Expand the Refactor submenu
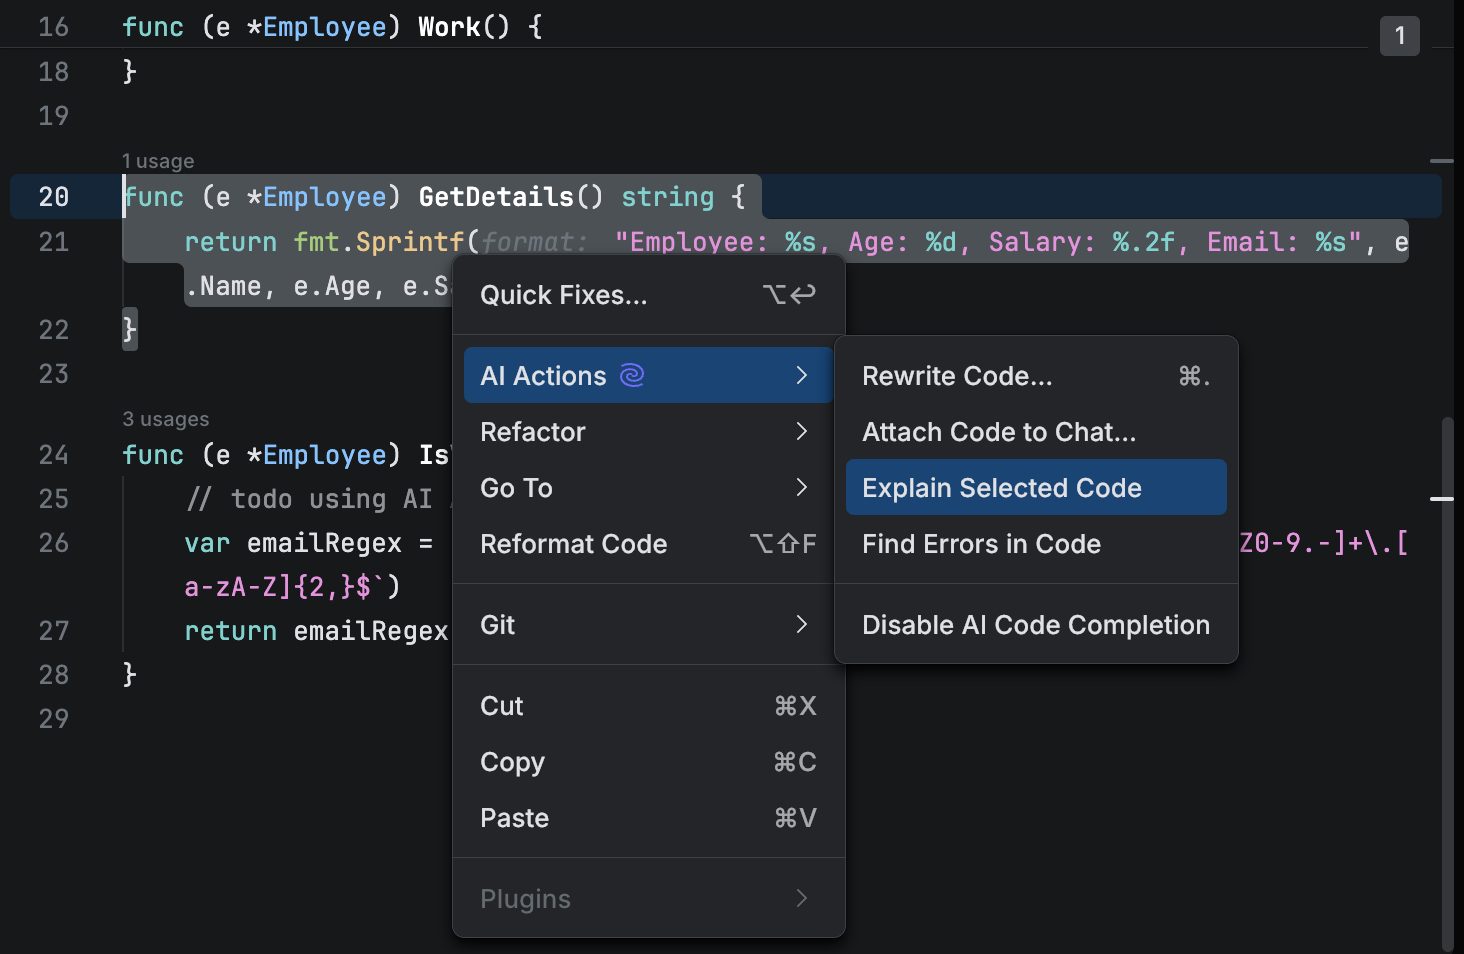This screenshot has height=954, width=1464. [532, 431]
